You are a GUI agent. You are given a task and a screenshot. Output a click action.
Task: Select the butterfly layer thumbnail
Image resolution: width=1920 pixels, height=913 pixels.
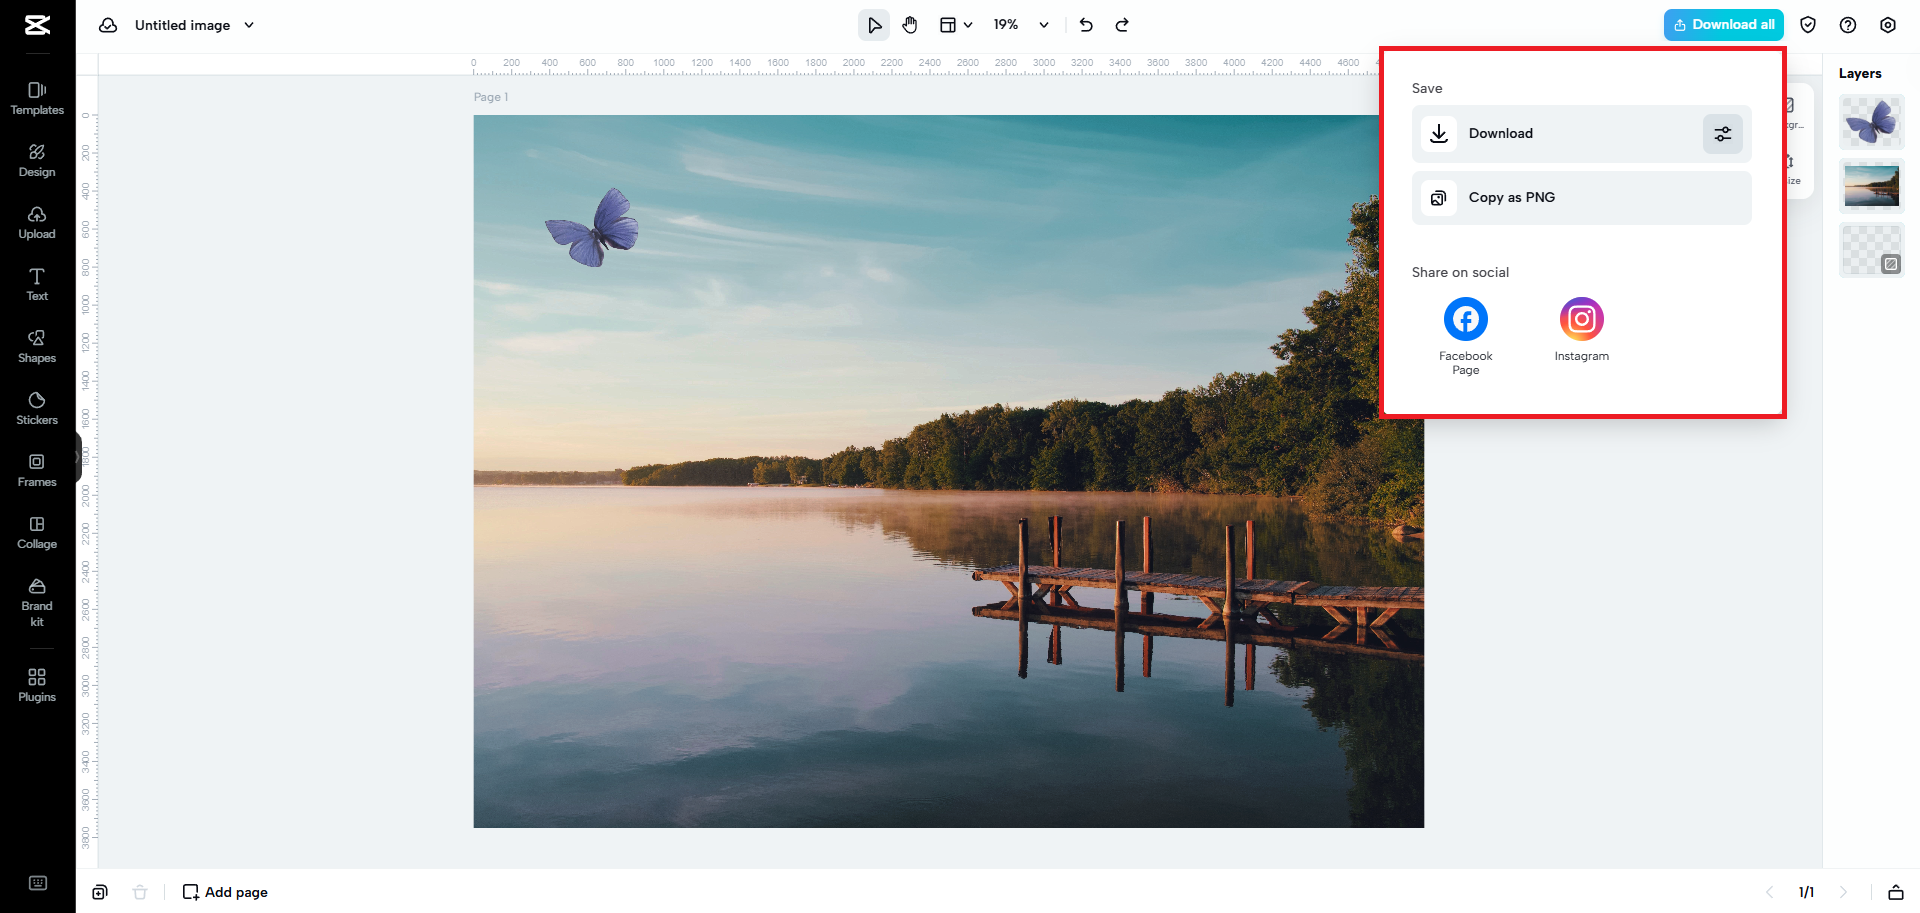point(1871,122)
